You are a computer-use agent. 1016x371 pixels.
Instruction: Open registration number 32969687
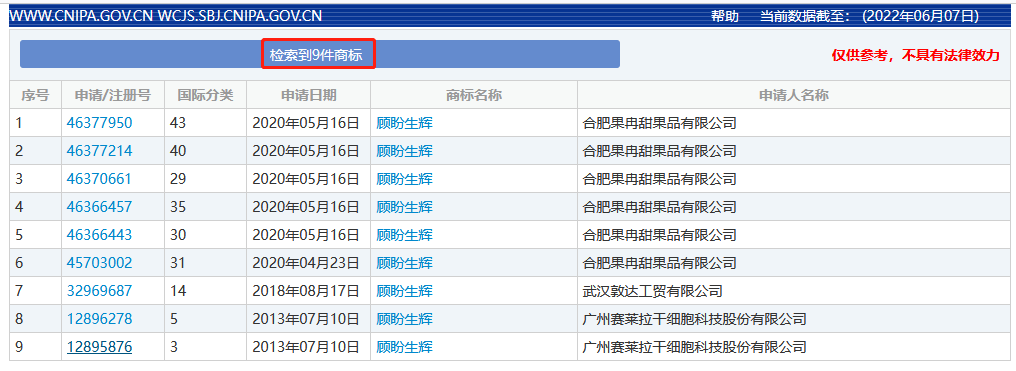point(99,291)
